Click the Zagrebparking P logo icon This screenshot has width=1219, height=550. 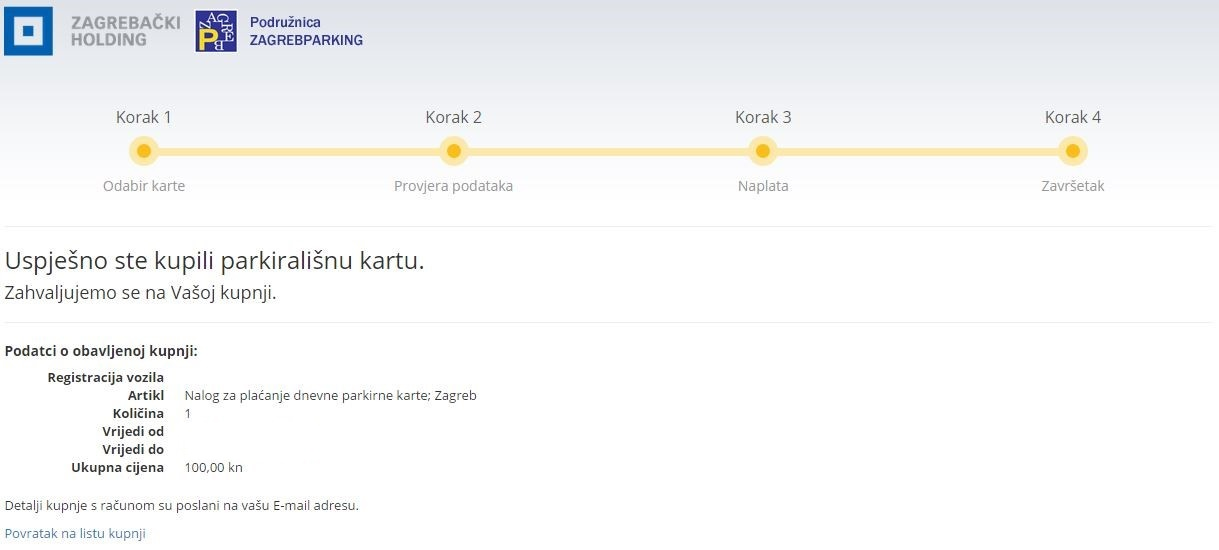click(x=216, y=31)
